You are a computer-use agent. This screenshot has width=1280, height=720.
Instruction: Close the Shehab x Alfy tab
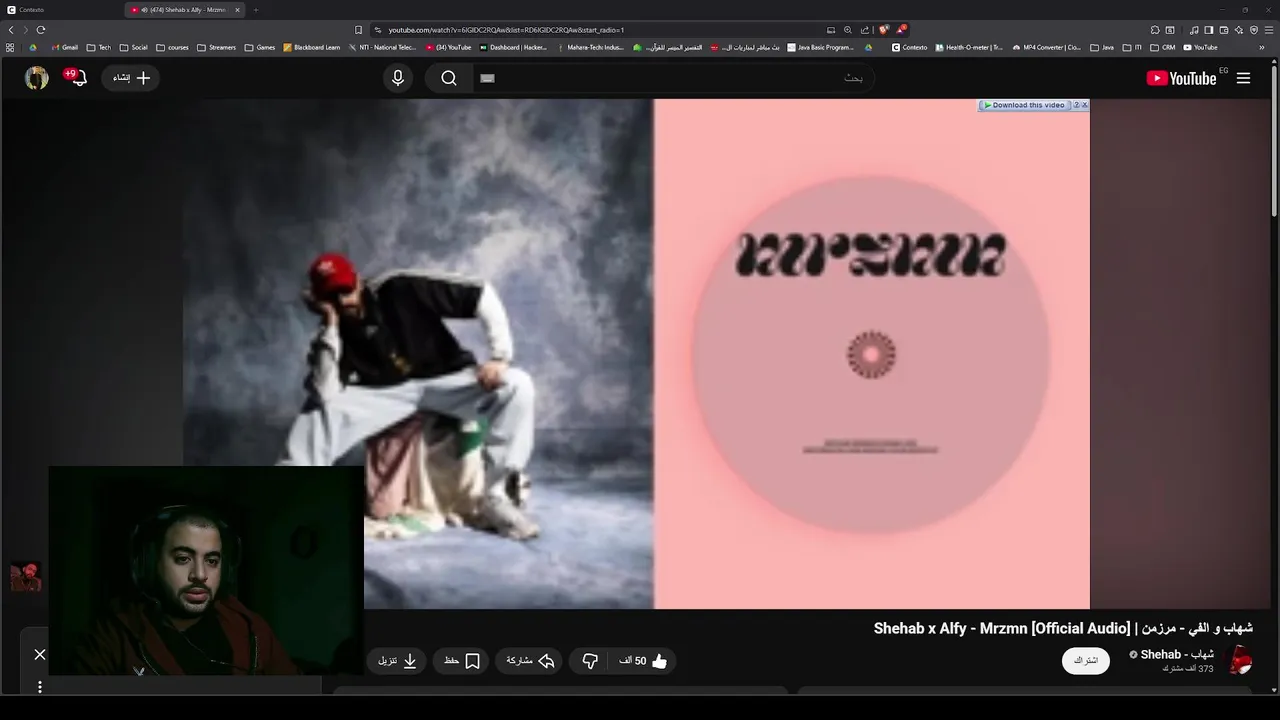pos(237,10)
